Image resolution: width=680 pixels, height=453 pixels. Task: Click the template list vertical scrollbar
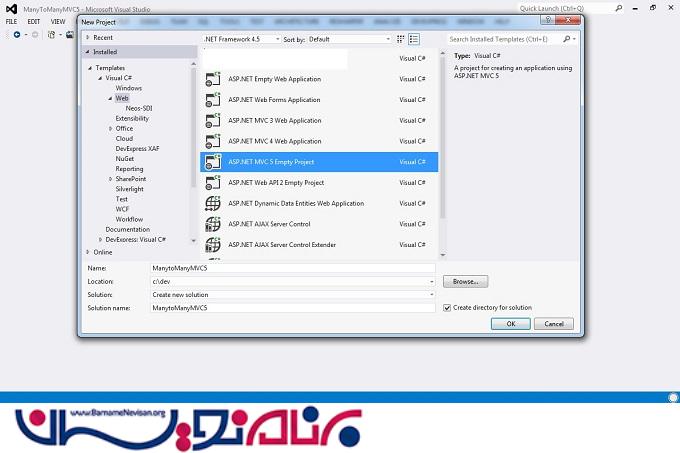click(442, 139)
